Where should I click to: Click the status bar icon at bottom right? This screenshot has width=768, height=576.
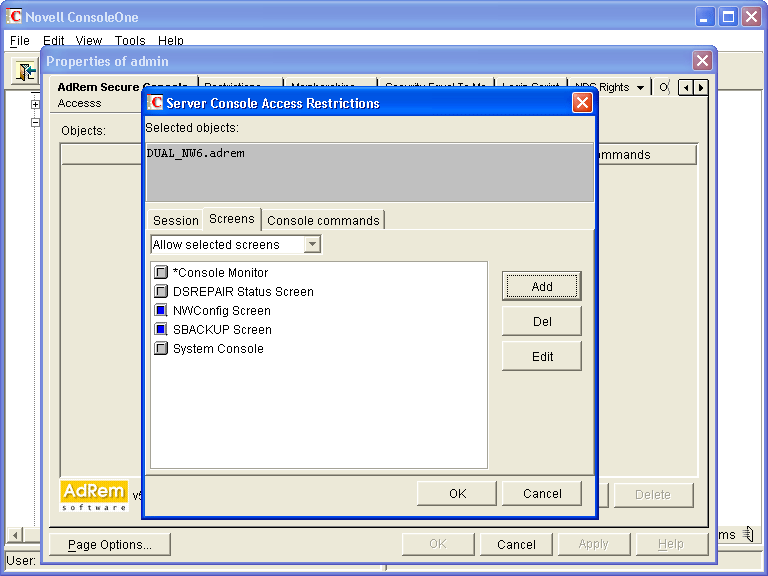pyautogui.click(x=748, y=534)
